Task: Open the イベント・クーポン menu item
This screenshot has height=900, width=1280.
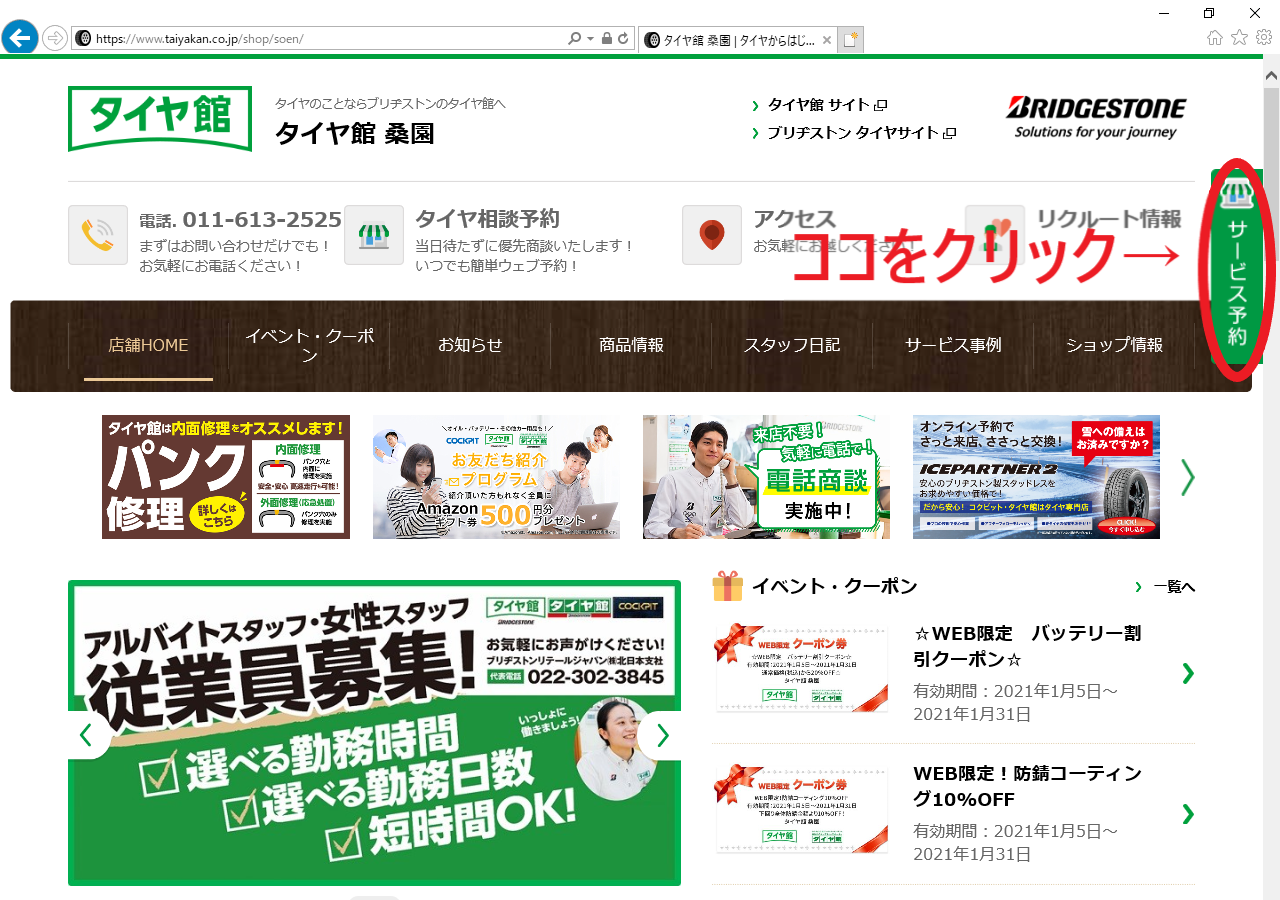Action: 309,345
